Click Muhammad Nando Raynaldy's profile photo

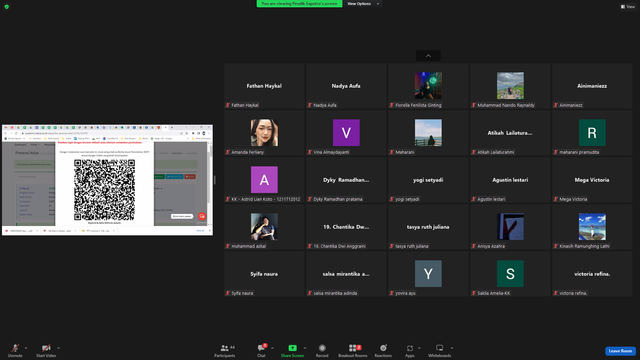tap(510, 85)
